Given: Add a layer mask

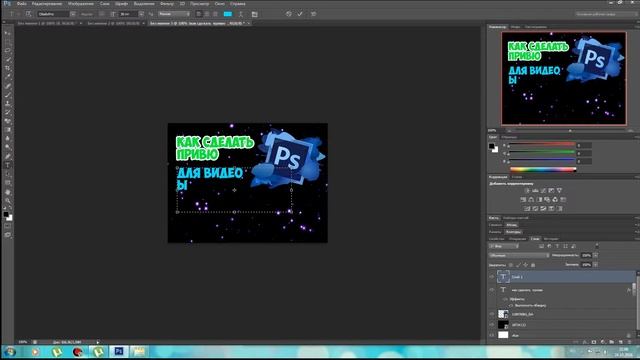Looking at the screenshot, I should (x=593, y=342).
